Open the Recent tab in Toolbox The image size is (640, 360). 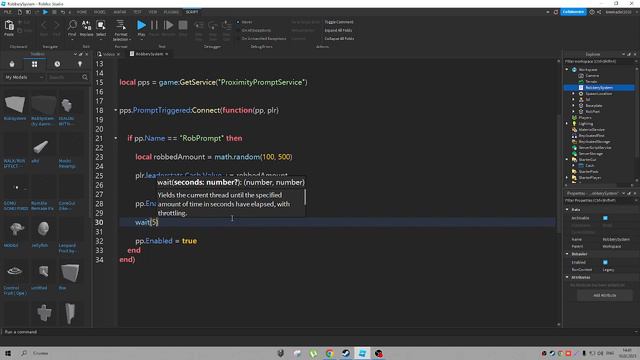57,64
